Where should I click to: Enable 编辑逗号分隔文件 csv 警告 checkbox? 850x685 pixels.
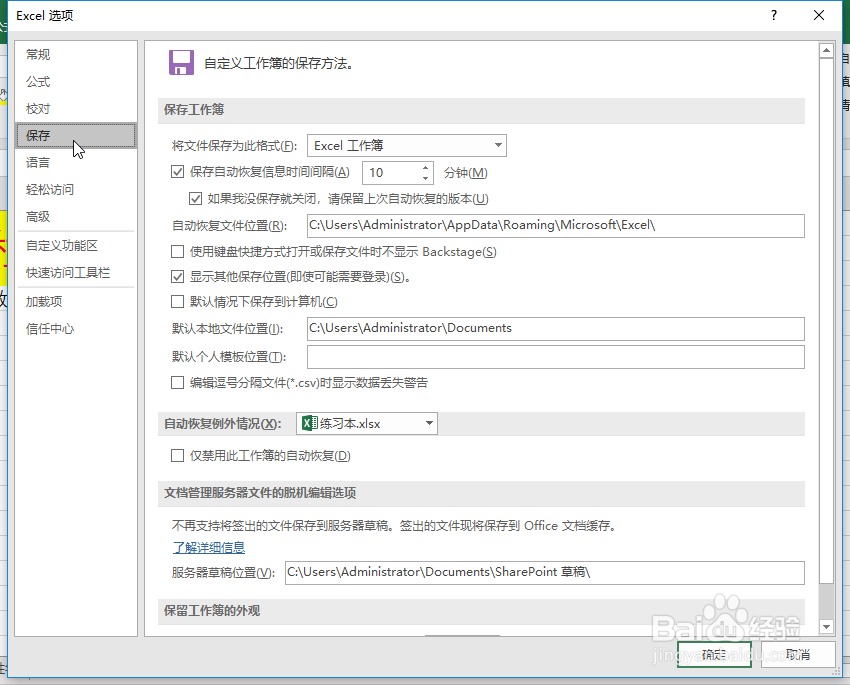[177, 383]
